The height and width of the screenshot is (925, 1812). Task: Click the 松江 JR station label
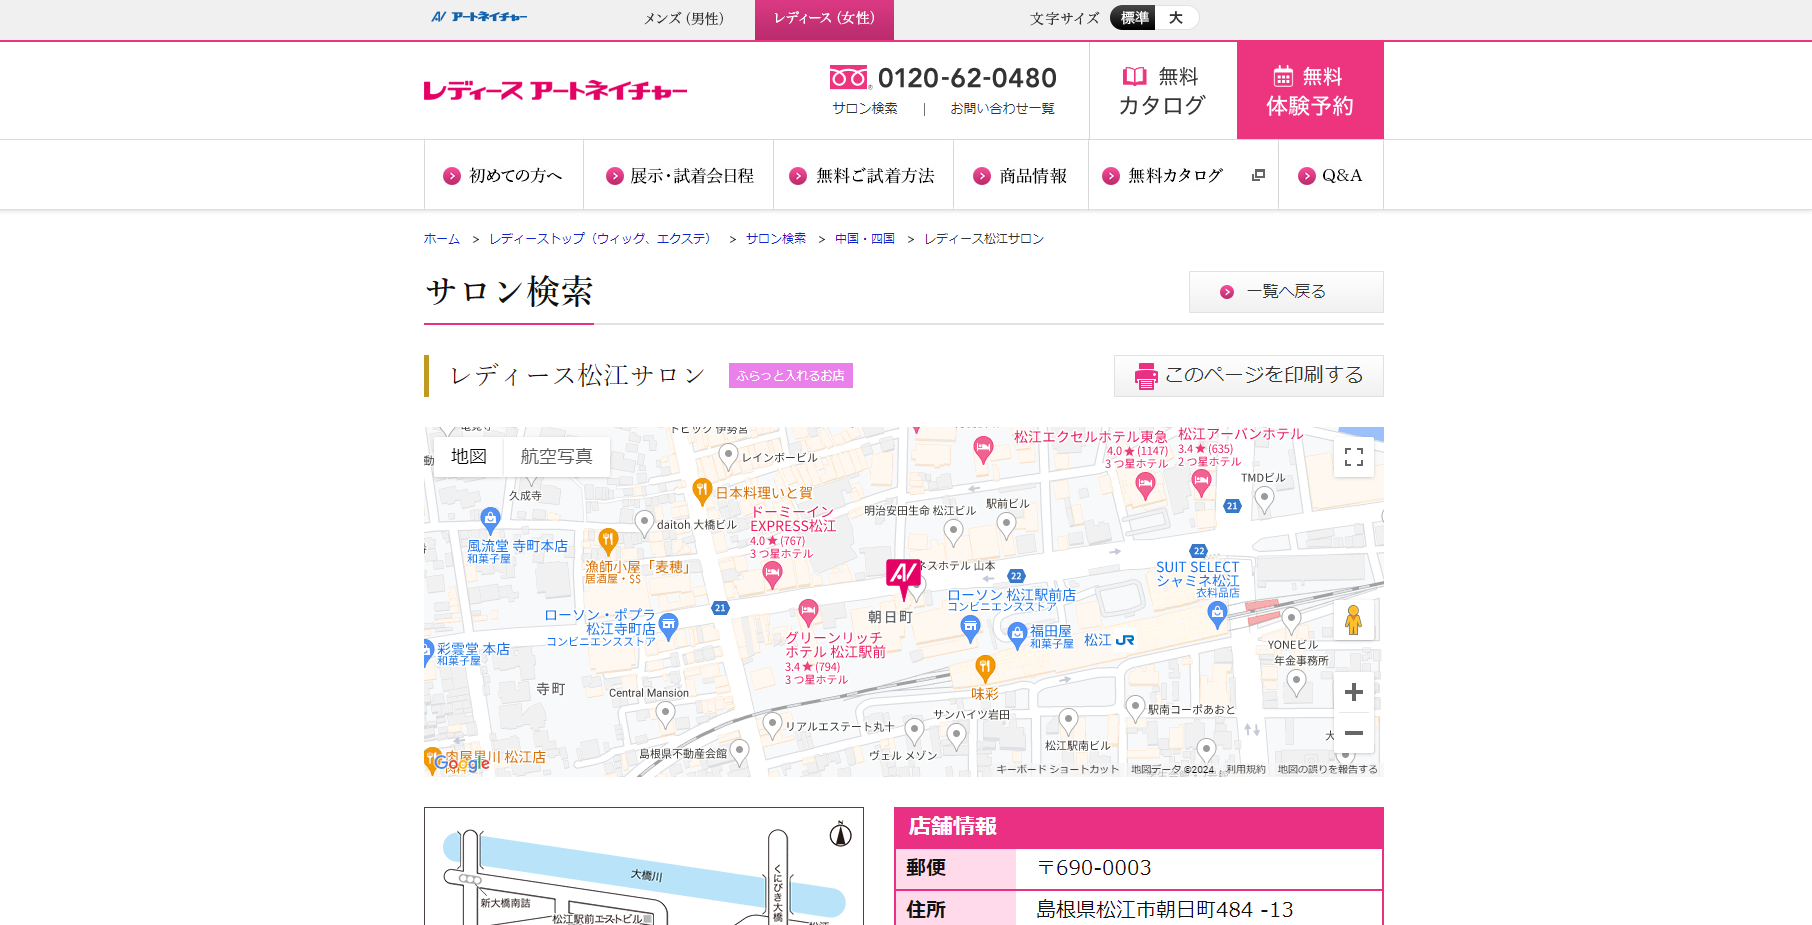coord(1109,640)
